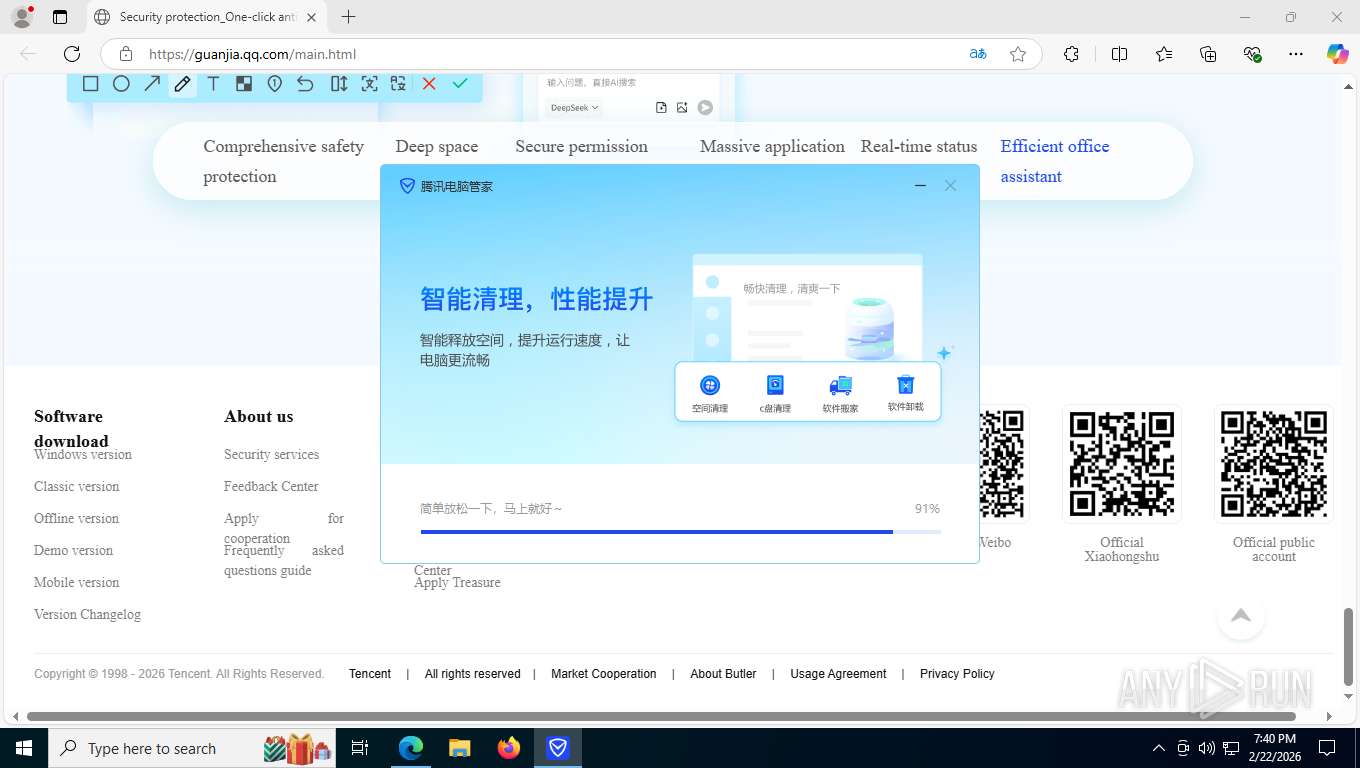Open browser extensions puzzle icon

[1071, 54]
